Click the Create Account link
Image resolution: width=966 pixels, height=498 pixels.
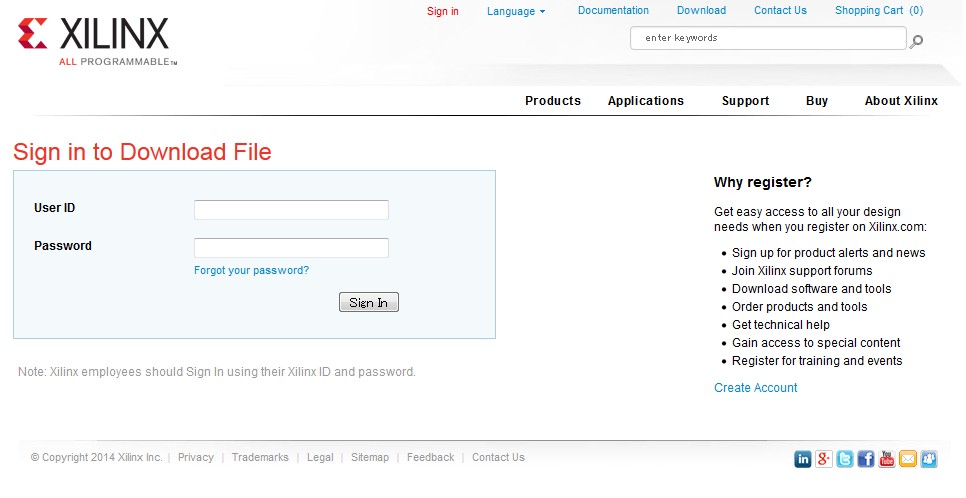[755, 388]
